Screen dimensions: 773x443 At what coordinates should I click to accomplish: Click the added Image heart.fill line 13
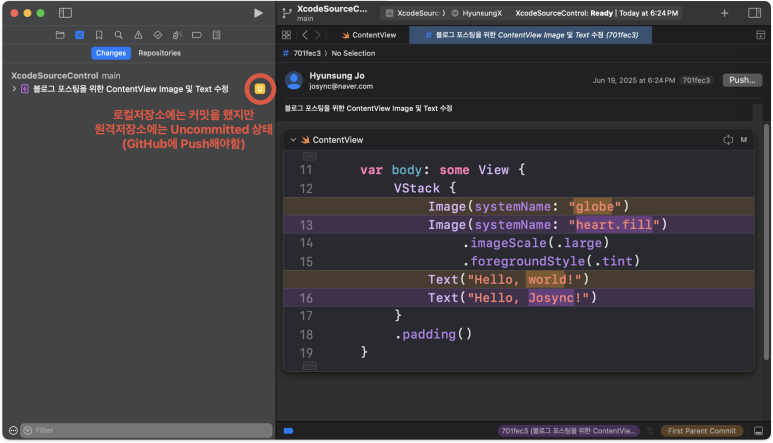coord(519,225)
